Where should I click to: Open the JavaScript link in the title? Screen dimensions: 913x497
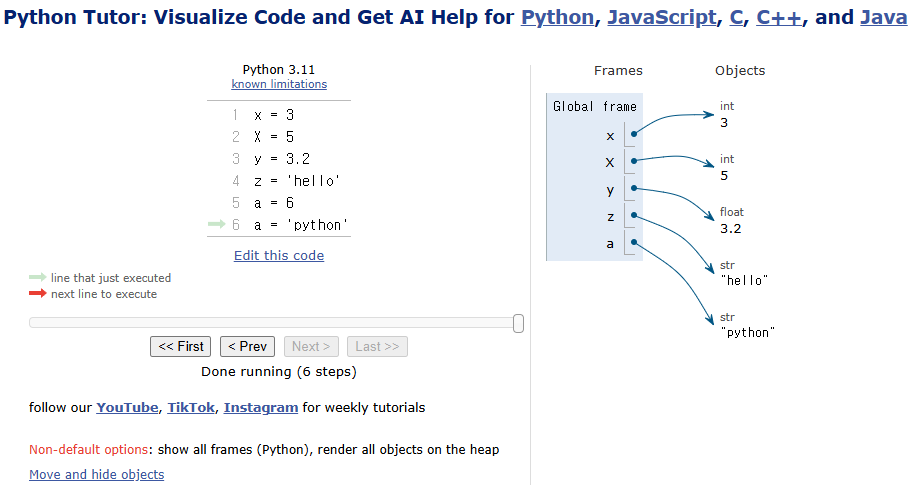pyautogui.click(x=662, y=17)
